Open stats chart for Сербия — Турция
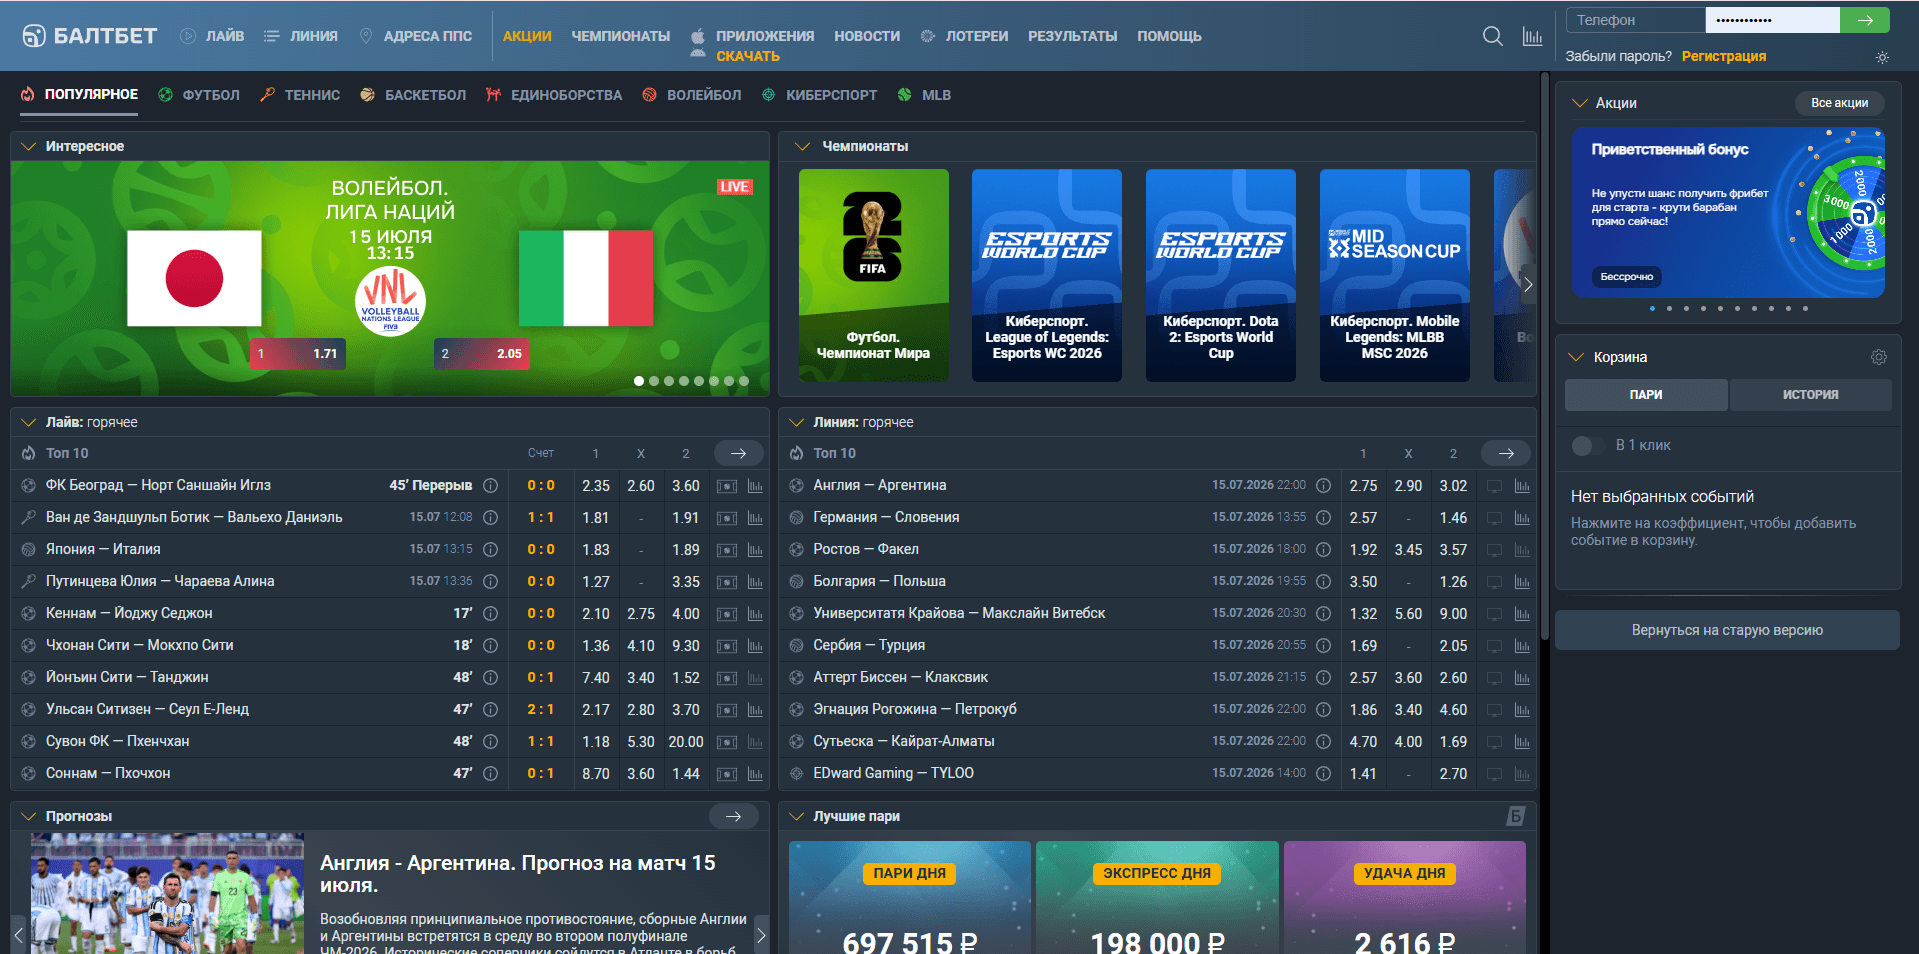This screenshot has width=1919, height=954. point(1522,646)
